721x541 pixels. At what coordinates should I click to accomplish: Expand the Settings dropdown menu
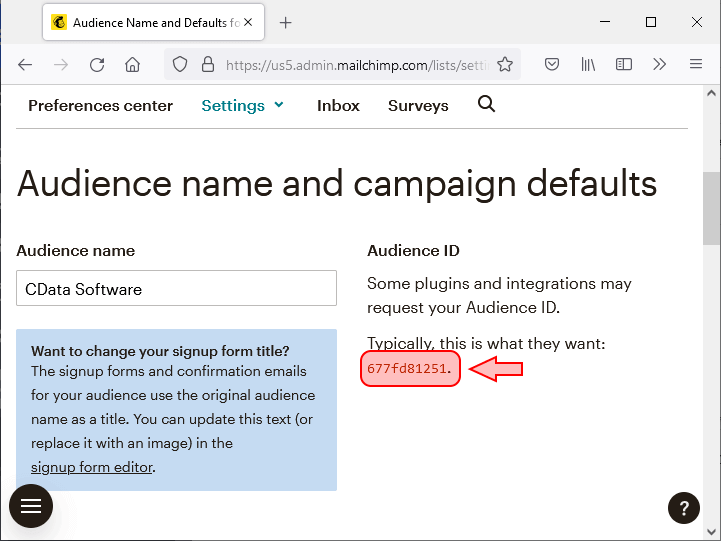pyautogui.click(x=243, y=105)
